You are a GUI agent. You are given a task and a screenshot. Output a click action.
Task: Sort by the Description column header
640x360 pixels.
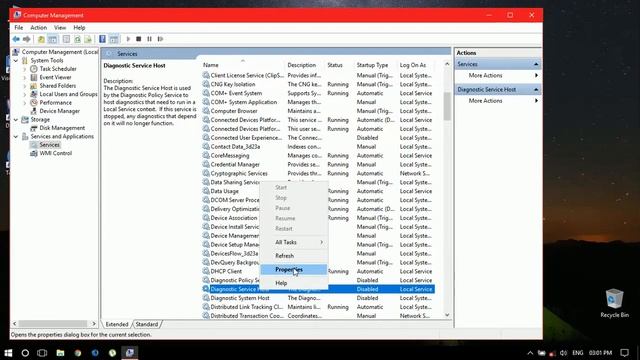tap(304, 65)
